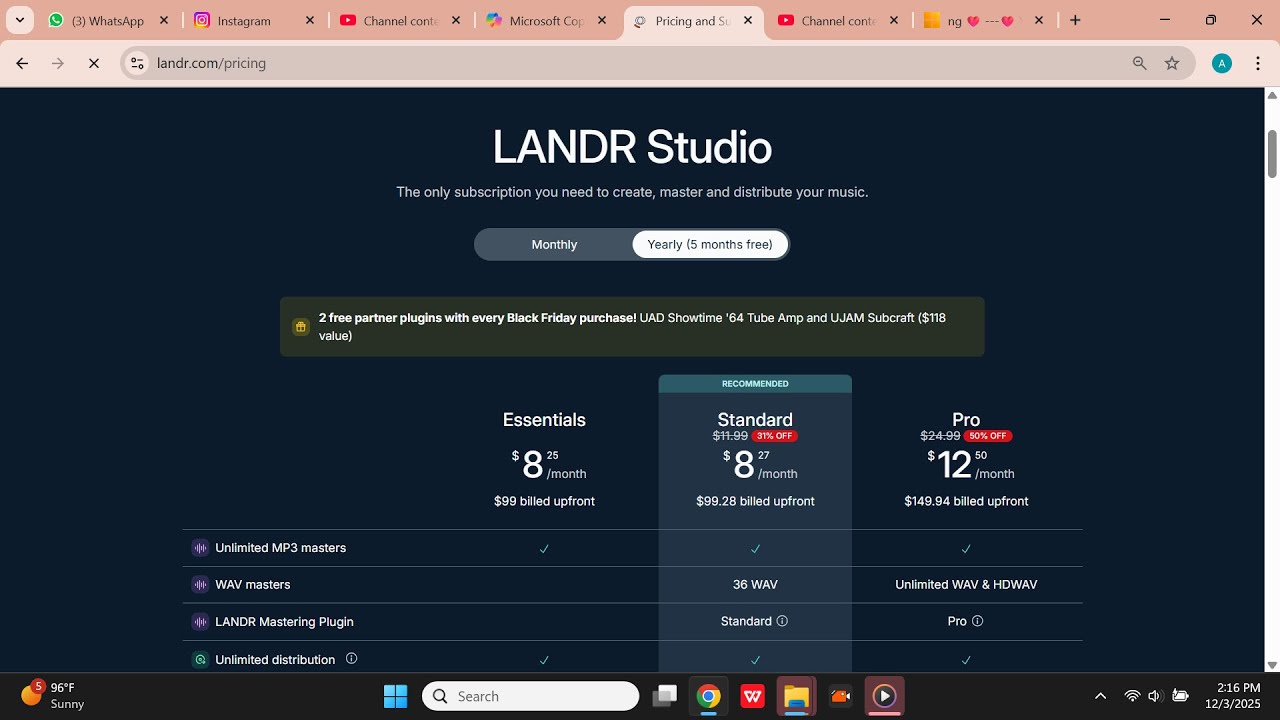Viewport: 1280px width, 720px height.
Task: Stop page loading with the X button
Action: pos(94,63)
